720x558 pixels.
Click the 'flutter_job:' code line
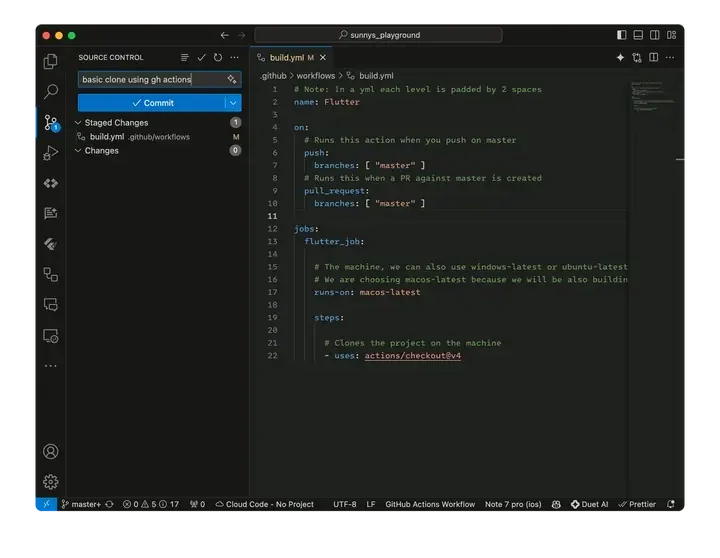tap(334, 242)
